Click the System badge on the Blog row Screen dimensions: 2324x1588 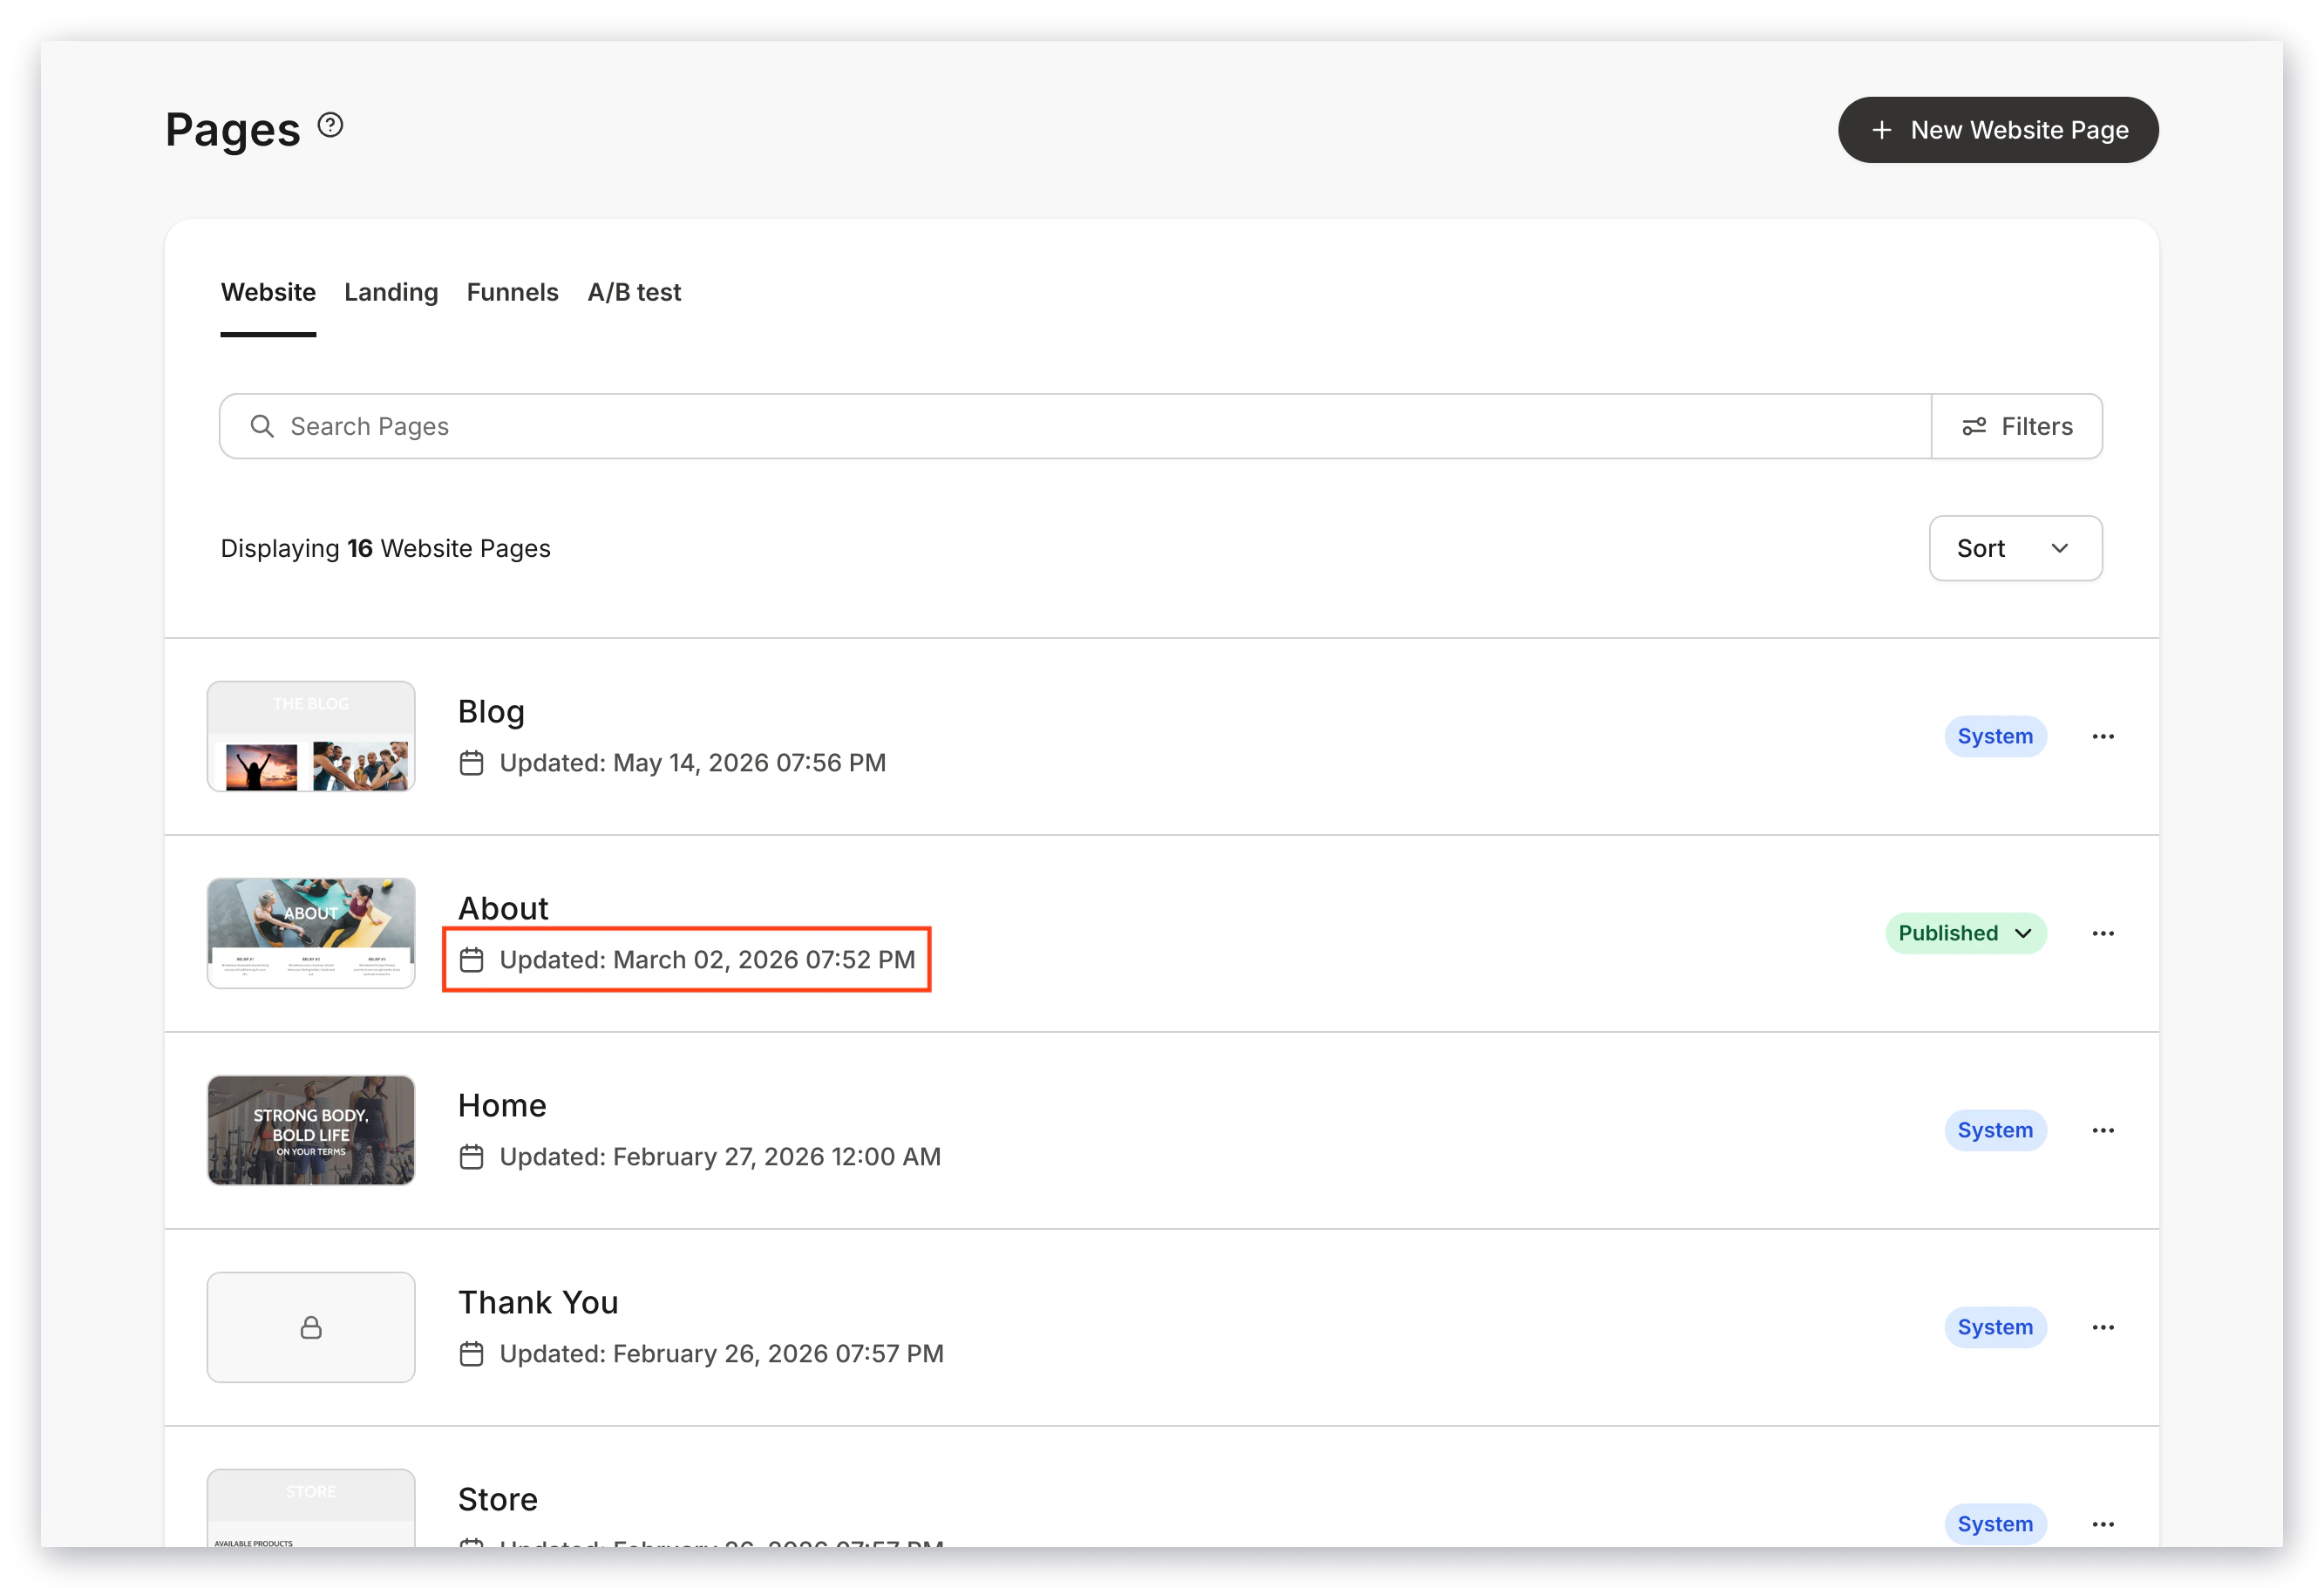tap(1995, 736)
